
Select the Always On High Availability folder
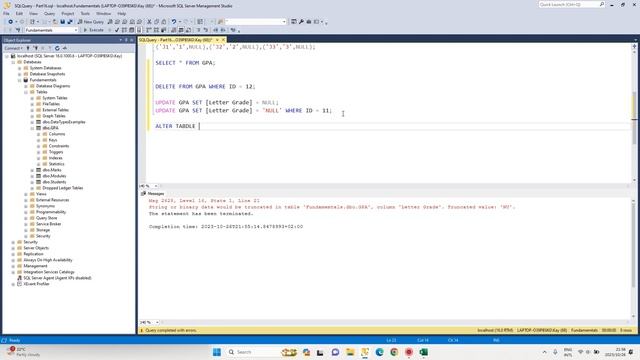point(48,260)
